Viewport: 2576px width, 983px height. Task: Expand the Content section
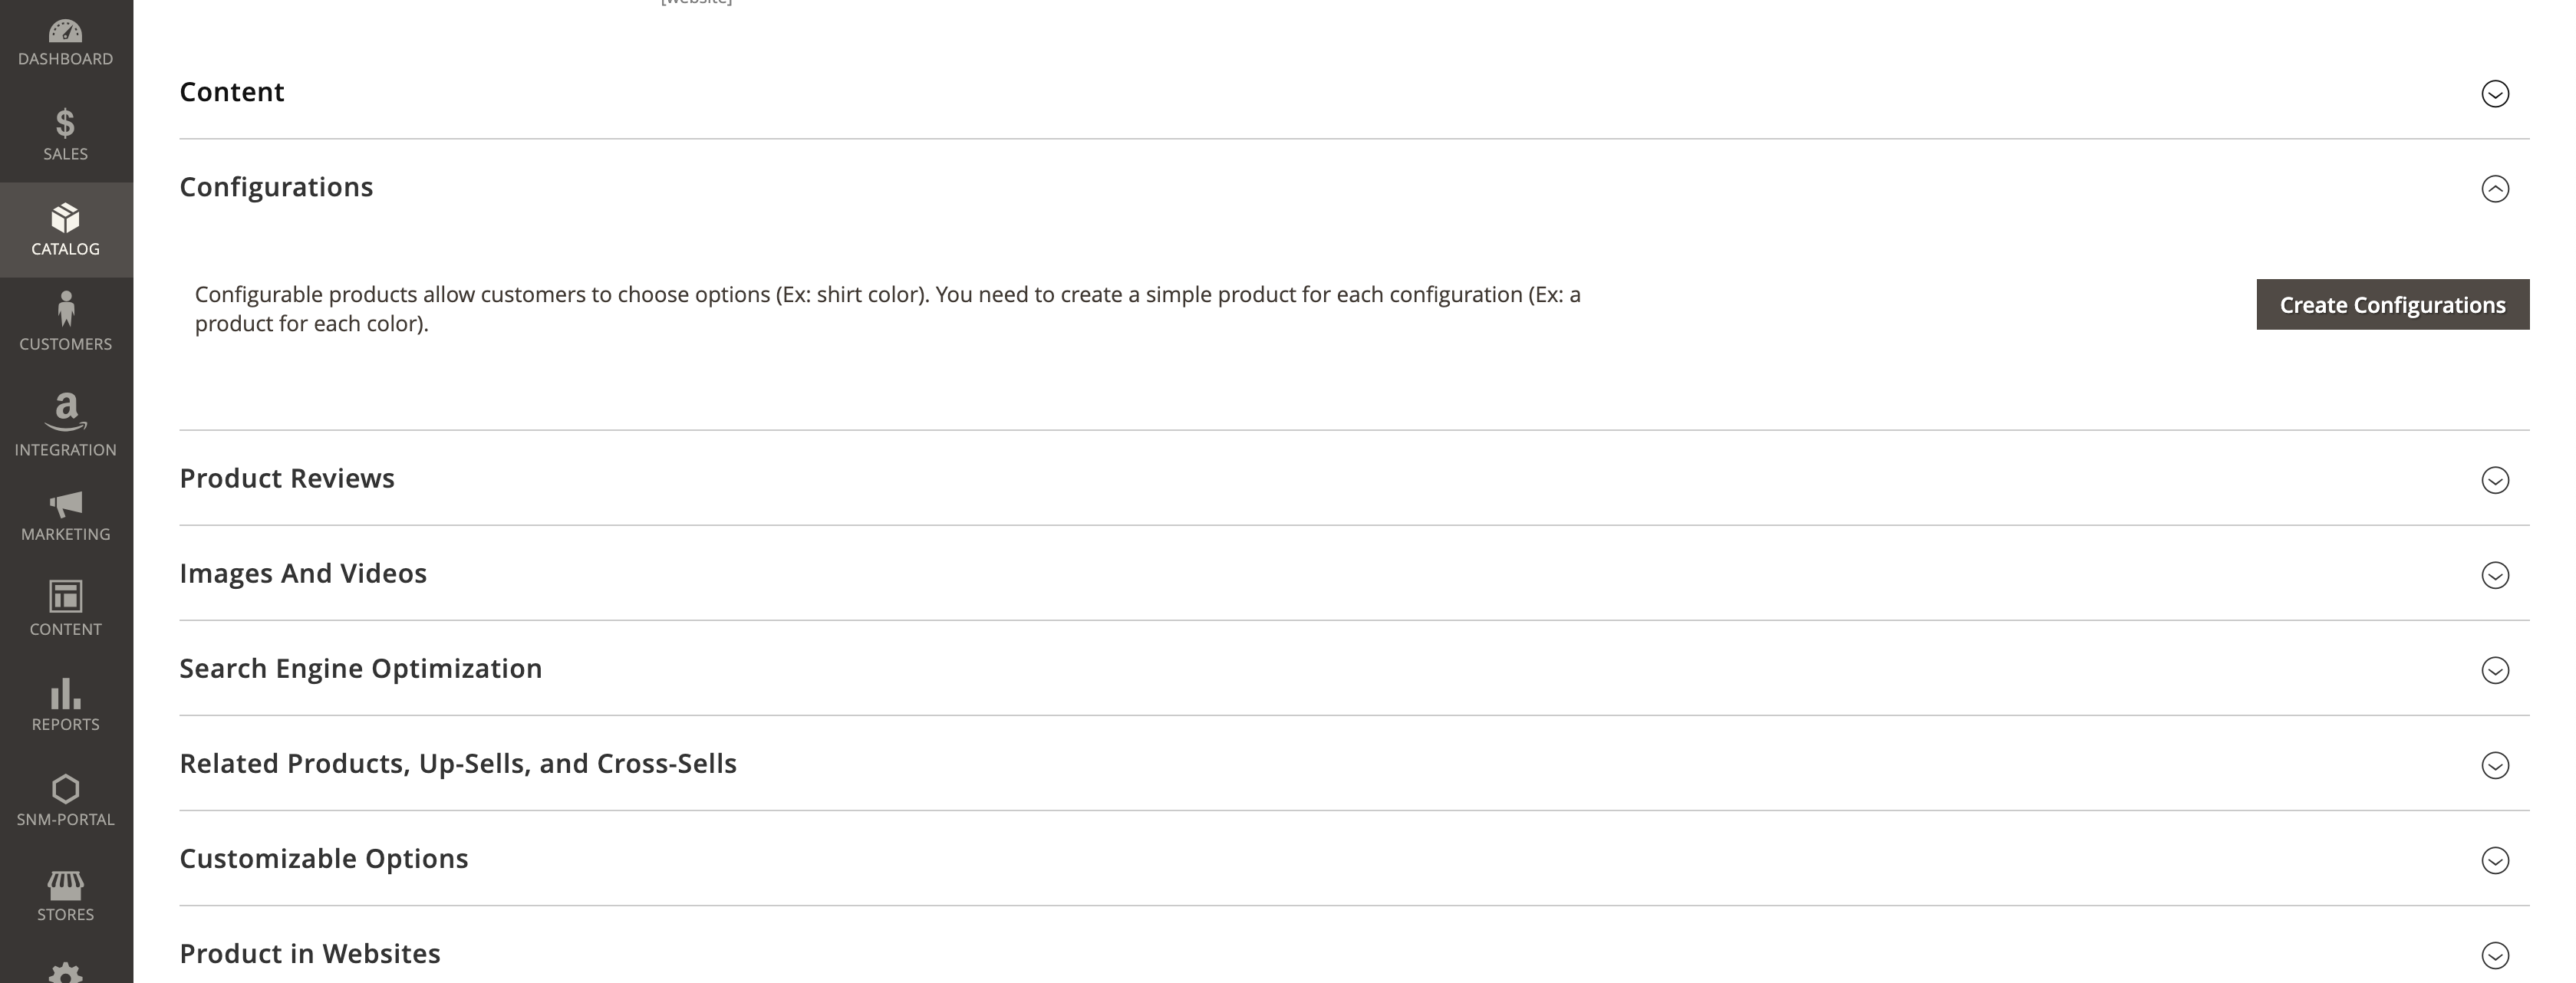[x=2496, y=93]
